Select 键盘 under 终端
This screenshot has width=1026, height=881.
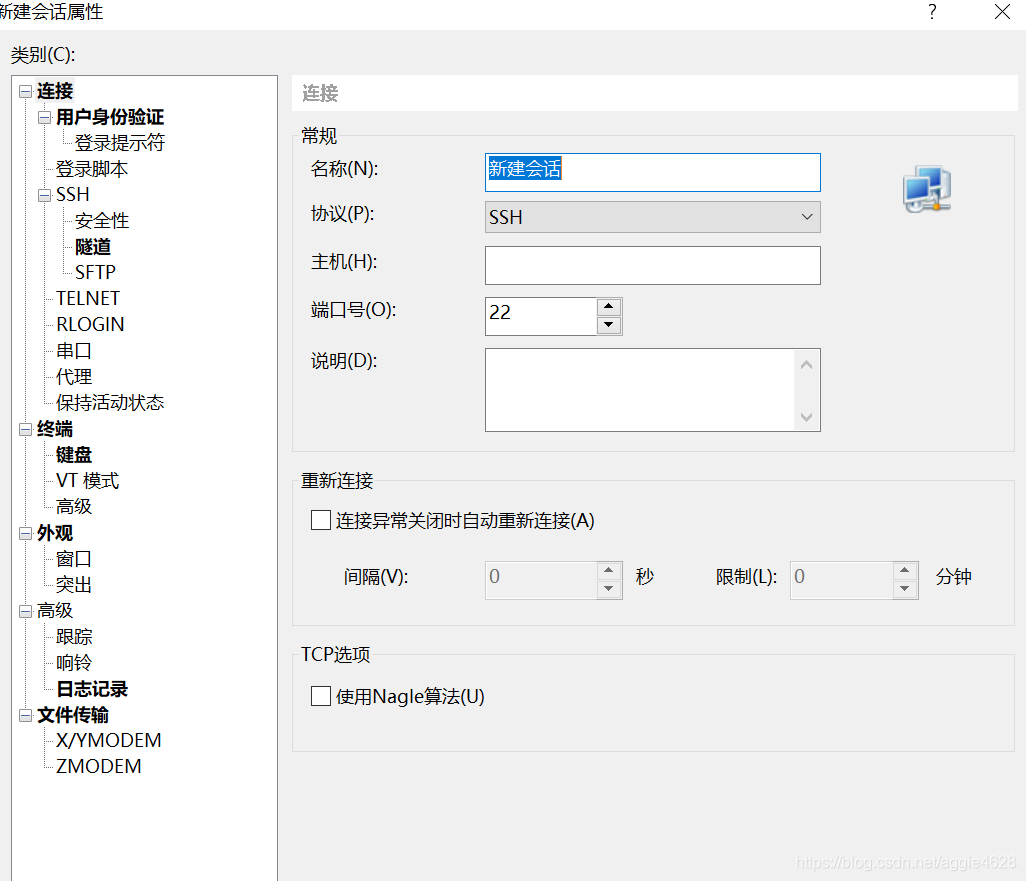(73, 455)
